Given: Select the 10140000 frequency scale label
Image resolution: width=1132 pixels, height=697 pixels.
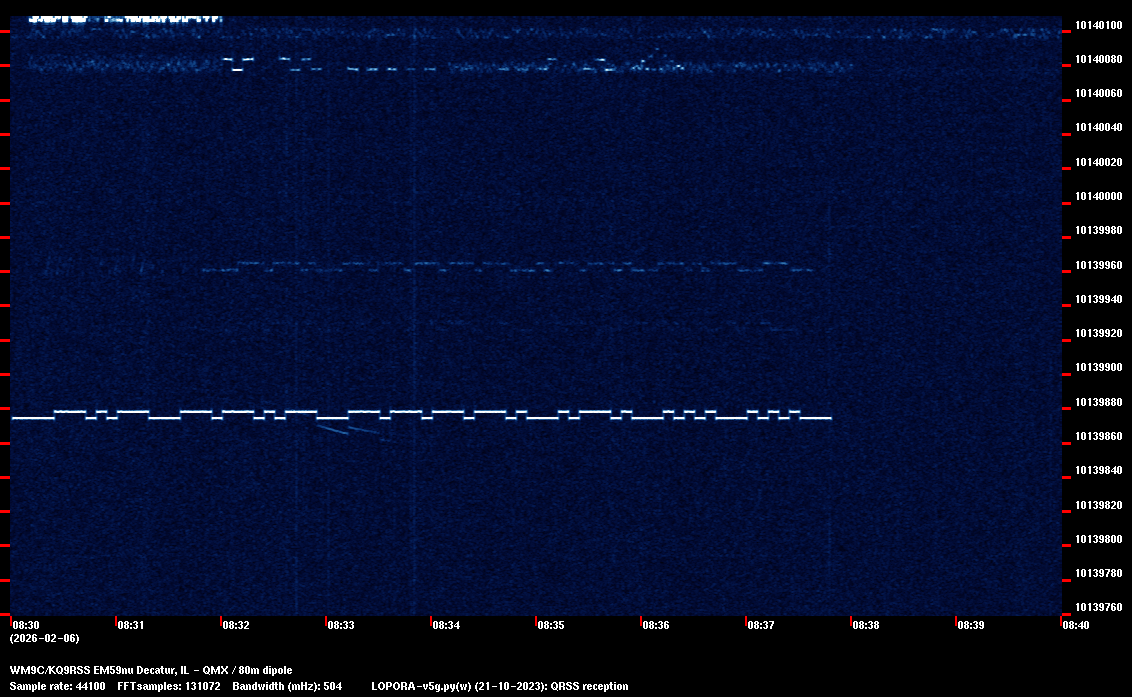Looking at the screenshot, I should [1098, 196].
